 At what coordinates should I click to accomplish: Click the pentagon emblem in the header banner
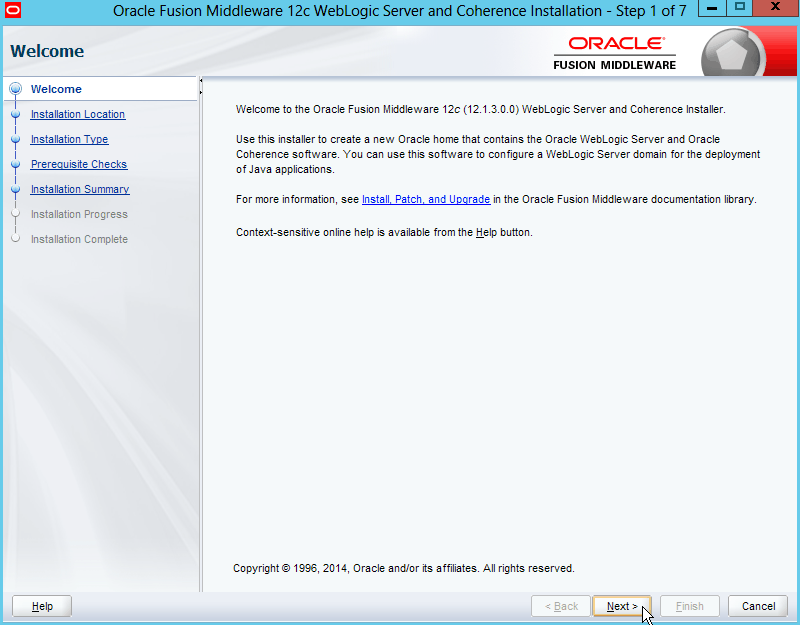point(735,53)
